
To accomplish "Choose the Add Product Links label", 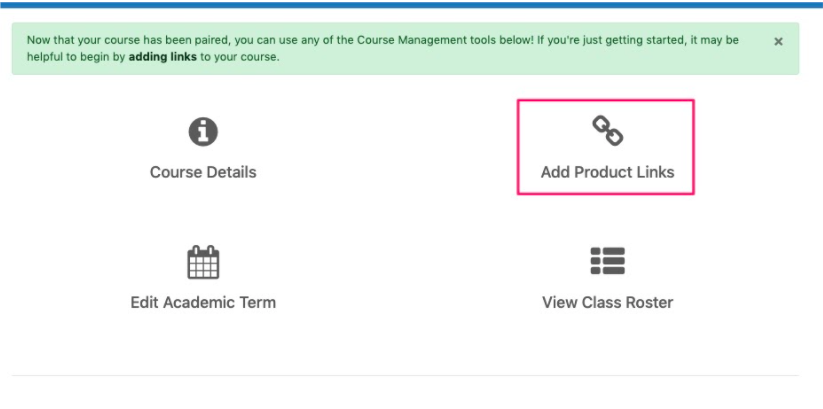I will click(x=608, y=172).
